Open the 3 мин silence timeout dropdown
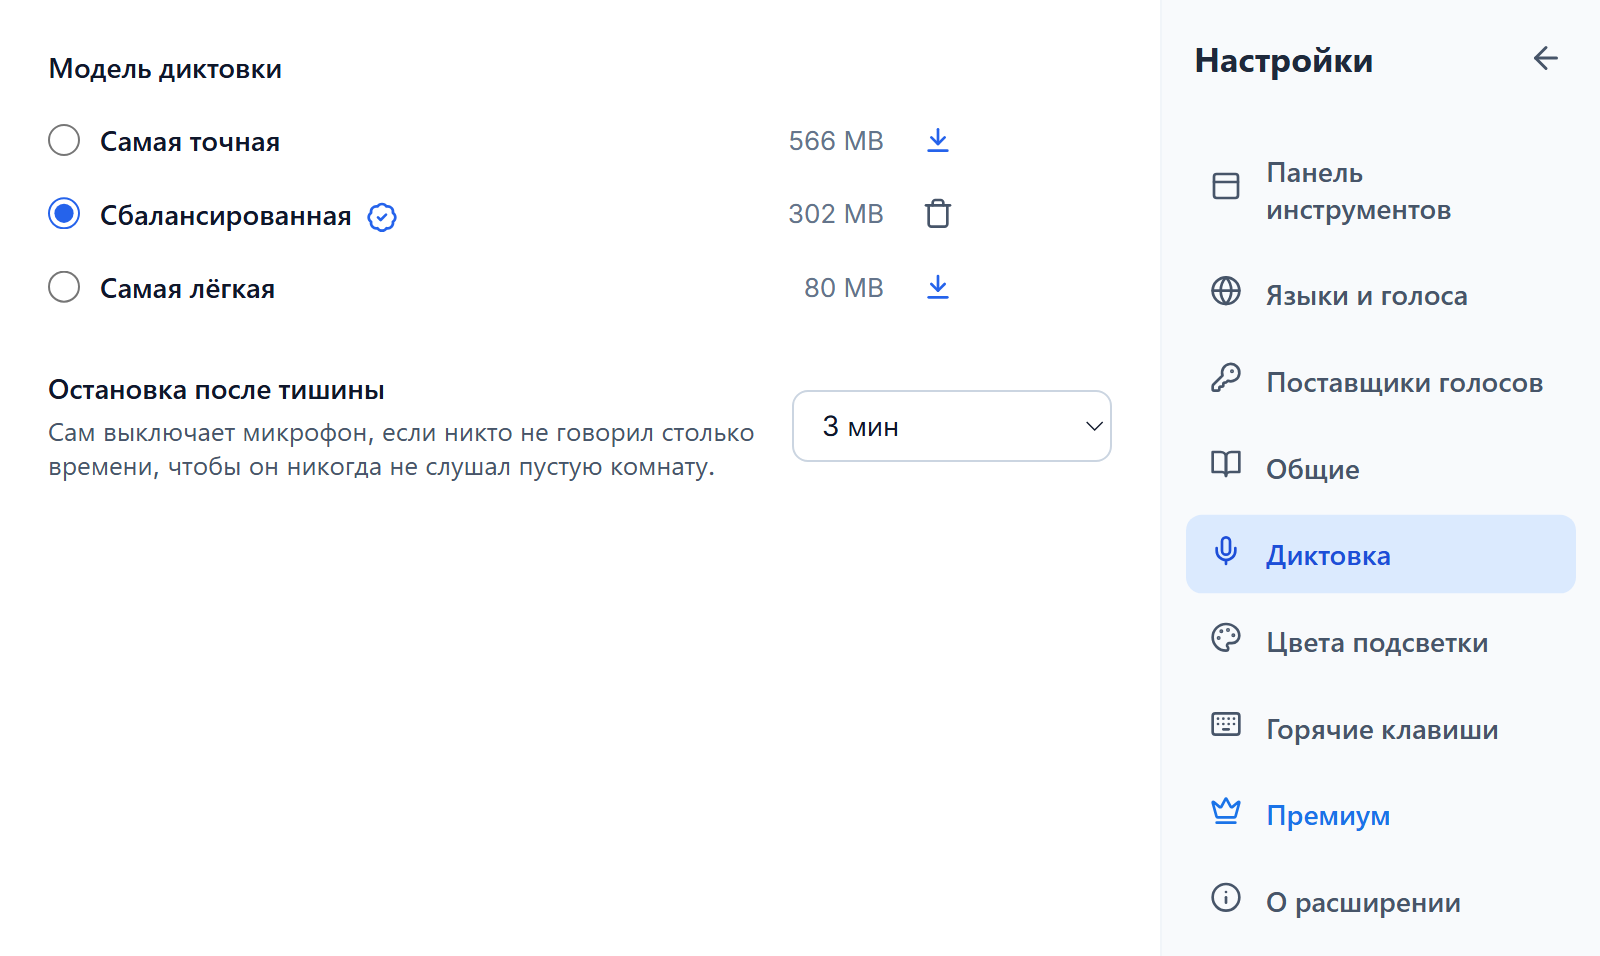 pos(952,426)
